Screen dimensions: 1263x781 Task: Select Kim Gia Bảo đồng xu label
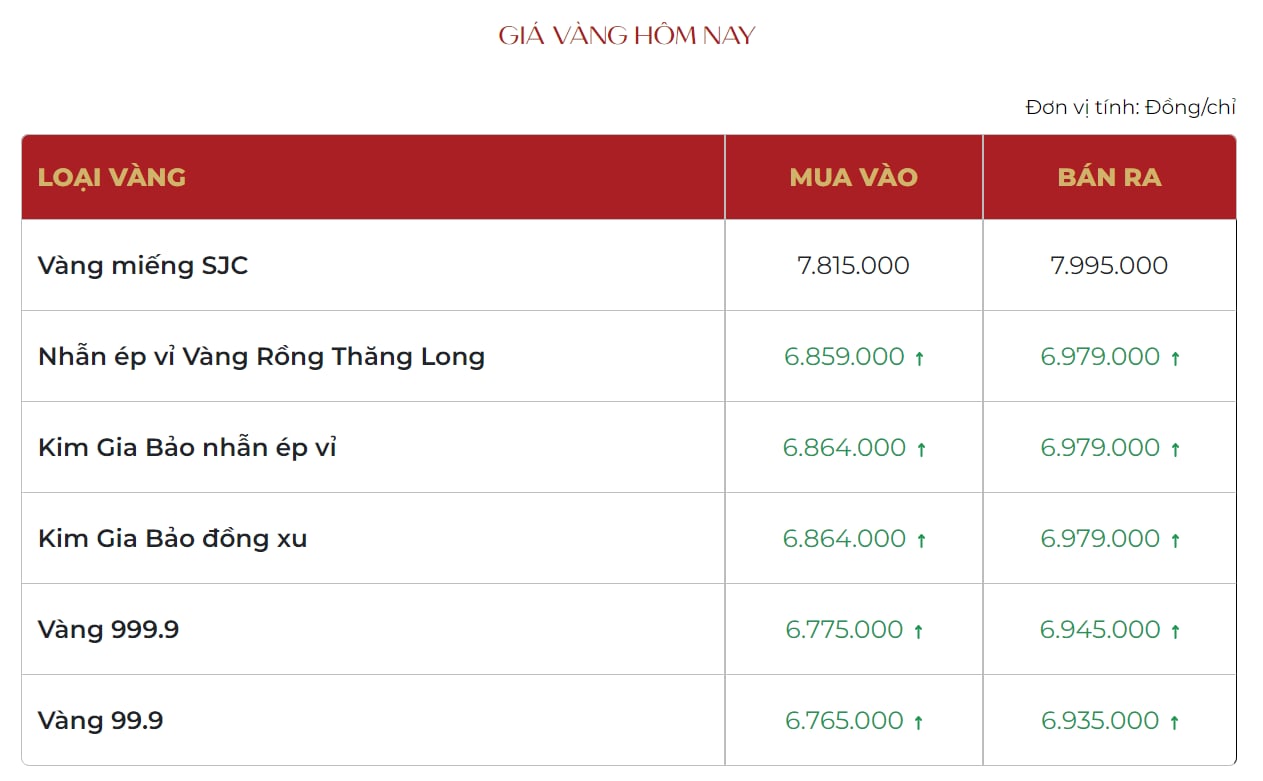172,538
